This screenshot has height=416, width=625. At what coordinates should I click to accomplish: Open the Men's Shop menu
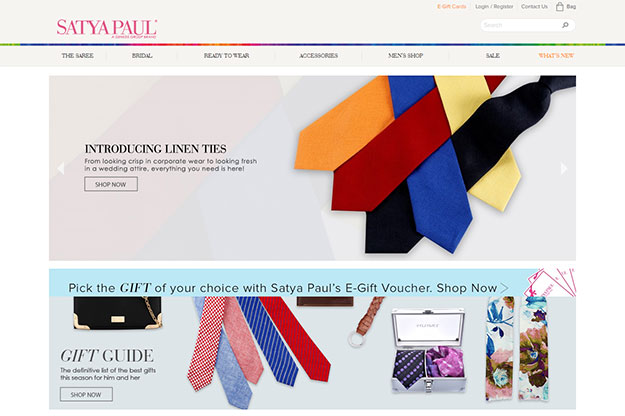pos(405,56)
